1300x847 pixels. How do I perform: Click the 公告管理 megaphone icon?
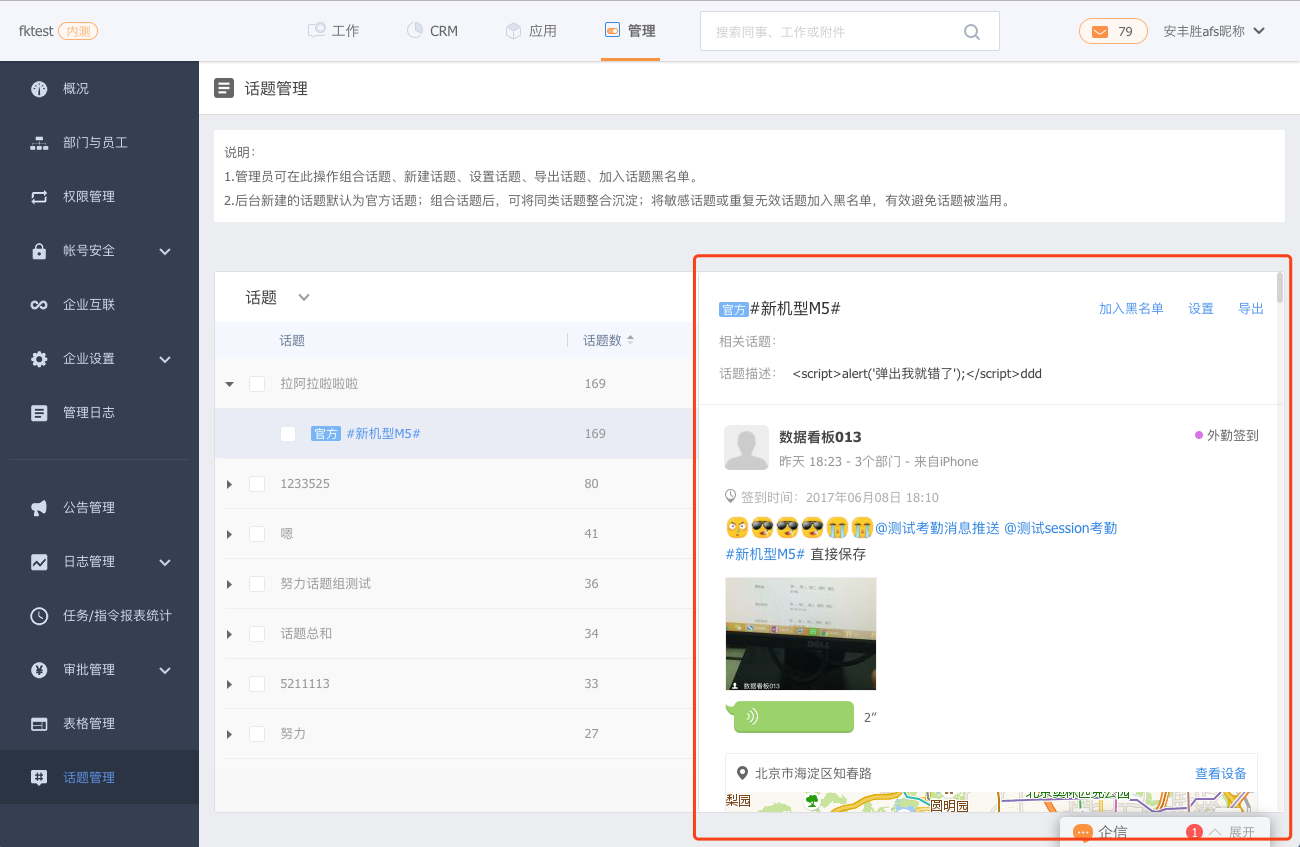point(39,508)
